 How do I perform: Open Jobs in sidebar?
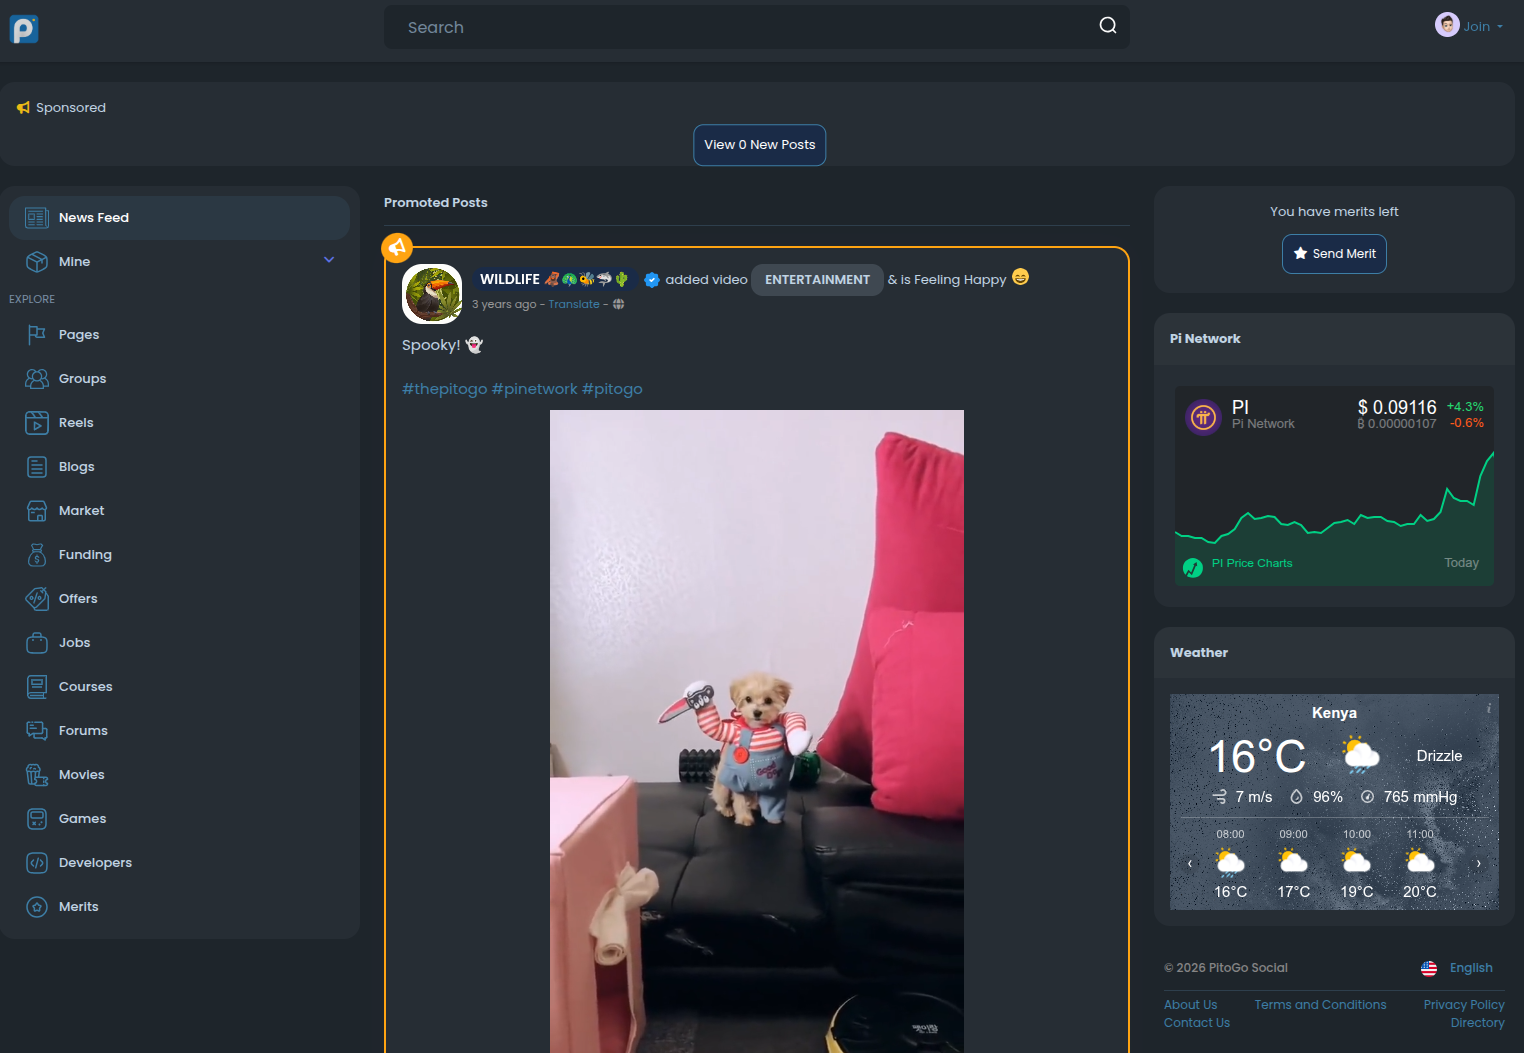pyautogui.click(x=180, y=643)
